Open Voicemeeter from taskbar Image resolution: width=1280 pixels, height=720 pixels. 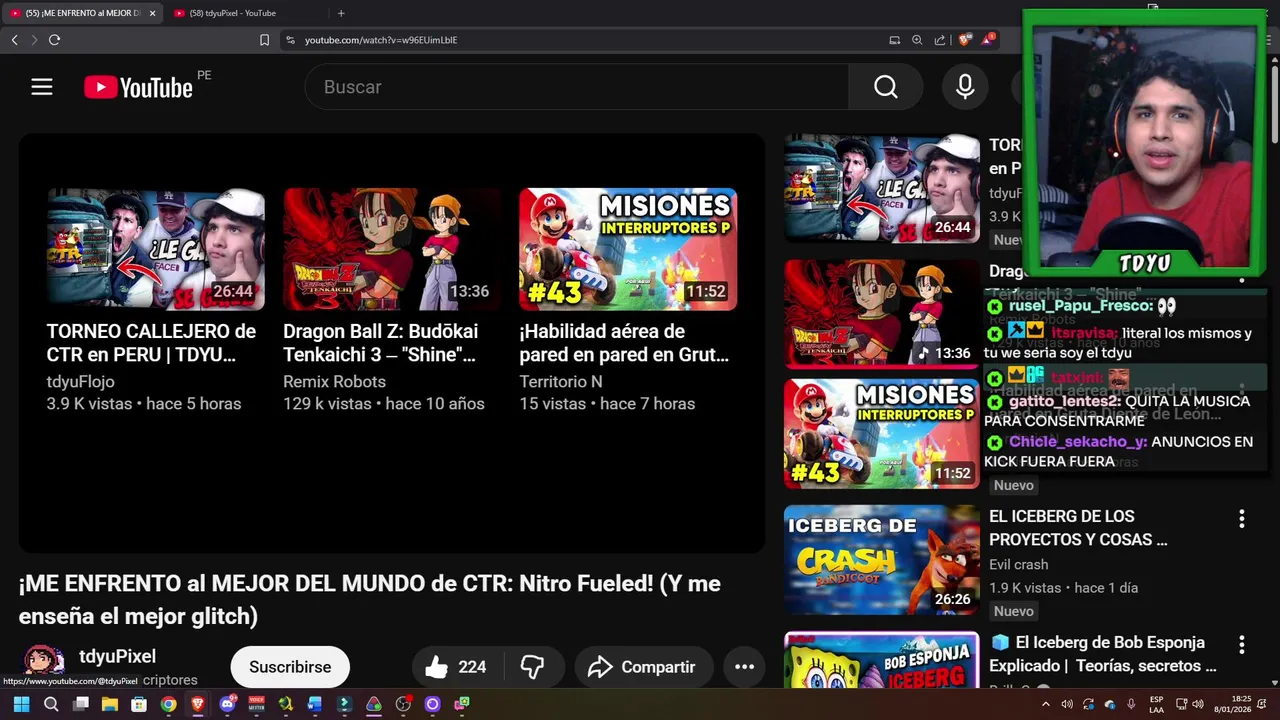click(257, 704)
